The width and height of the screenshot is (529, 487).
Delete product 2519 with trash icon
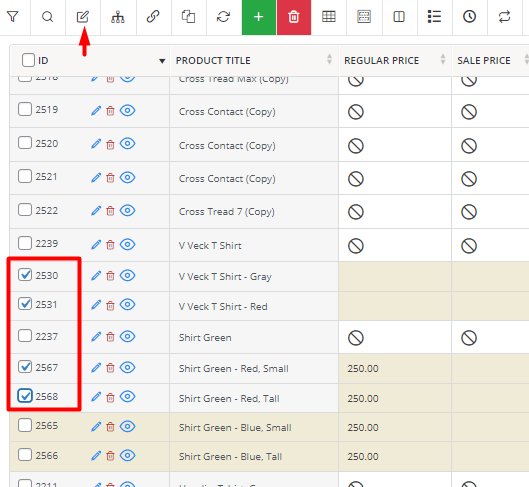pos(110,111)
